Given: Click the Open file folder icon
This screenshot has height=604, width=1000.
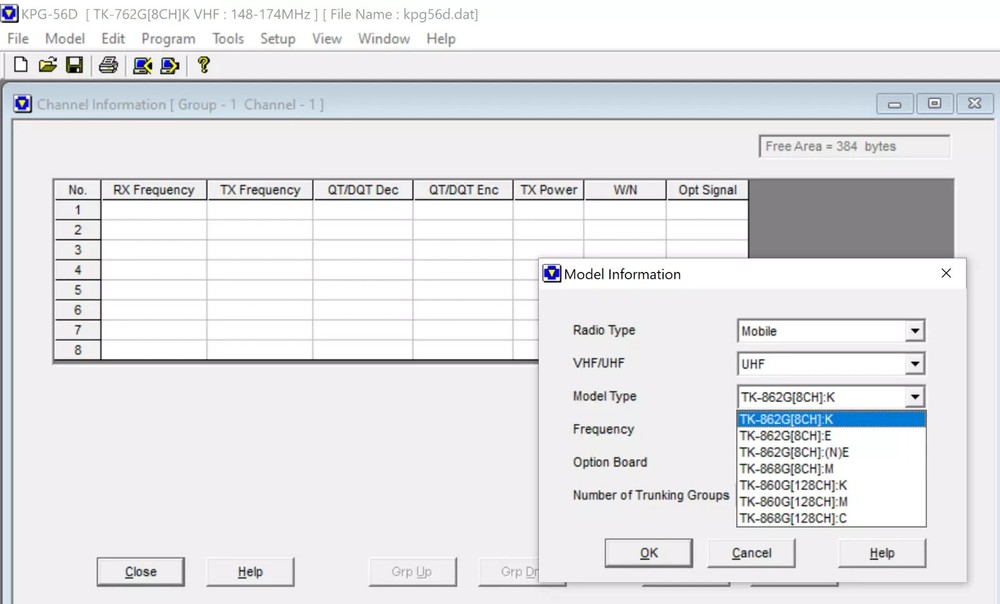Looking at the screenshot, I should [x=47, y=65].
